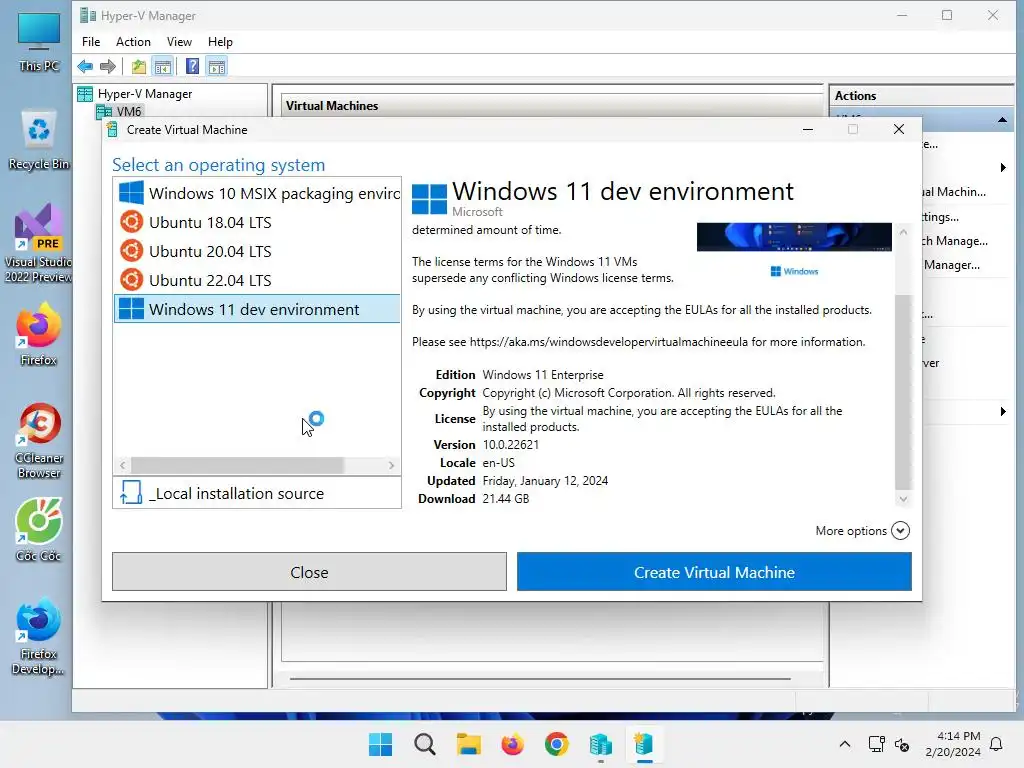The image size is (1024, 768).
Task: Collapse the VM6 actions section arrow
Action: coord(1002,120)
